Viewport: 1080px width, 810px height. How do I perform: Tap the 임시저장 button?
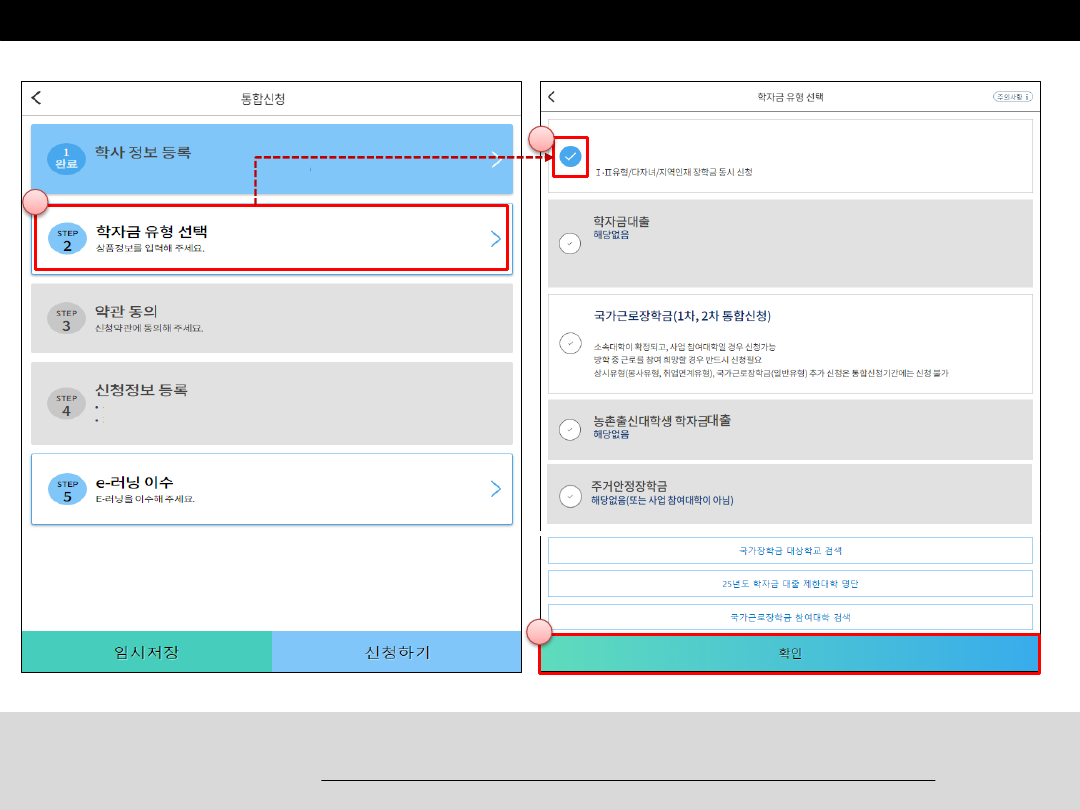(x=147, y=652)
